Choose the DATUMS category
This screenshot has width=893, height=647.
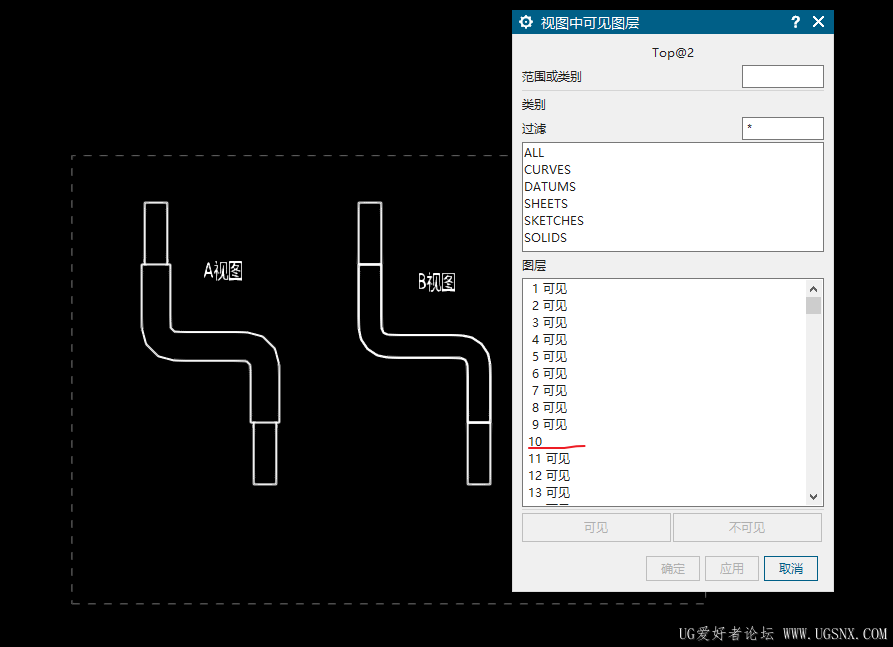(549, 187)
